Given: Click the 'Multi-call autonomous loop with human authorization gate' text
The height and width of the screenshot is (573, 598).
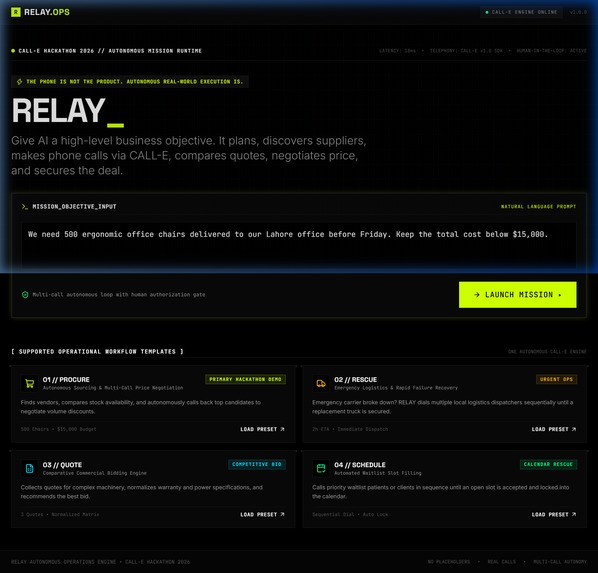Looking at the screenshot, I should point(119,295).
